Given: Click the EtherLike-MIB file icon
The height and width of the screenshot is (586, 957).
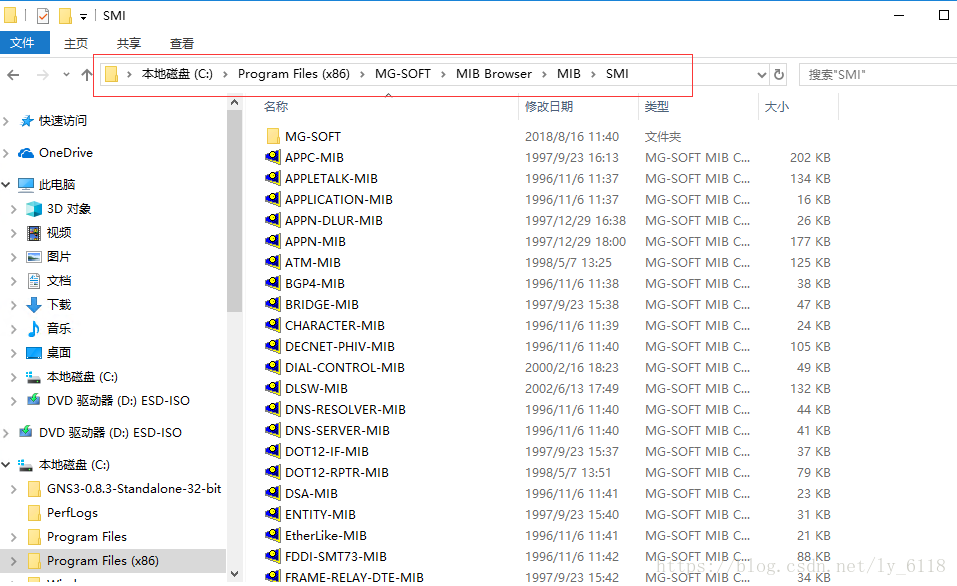Looking at the screenshot, I should click(273, 535).
